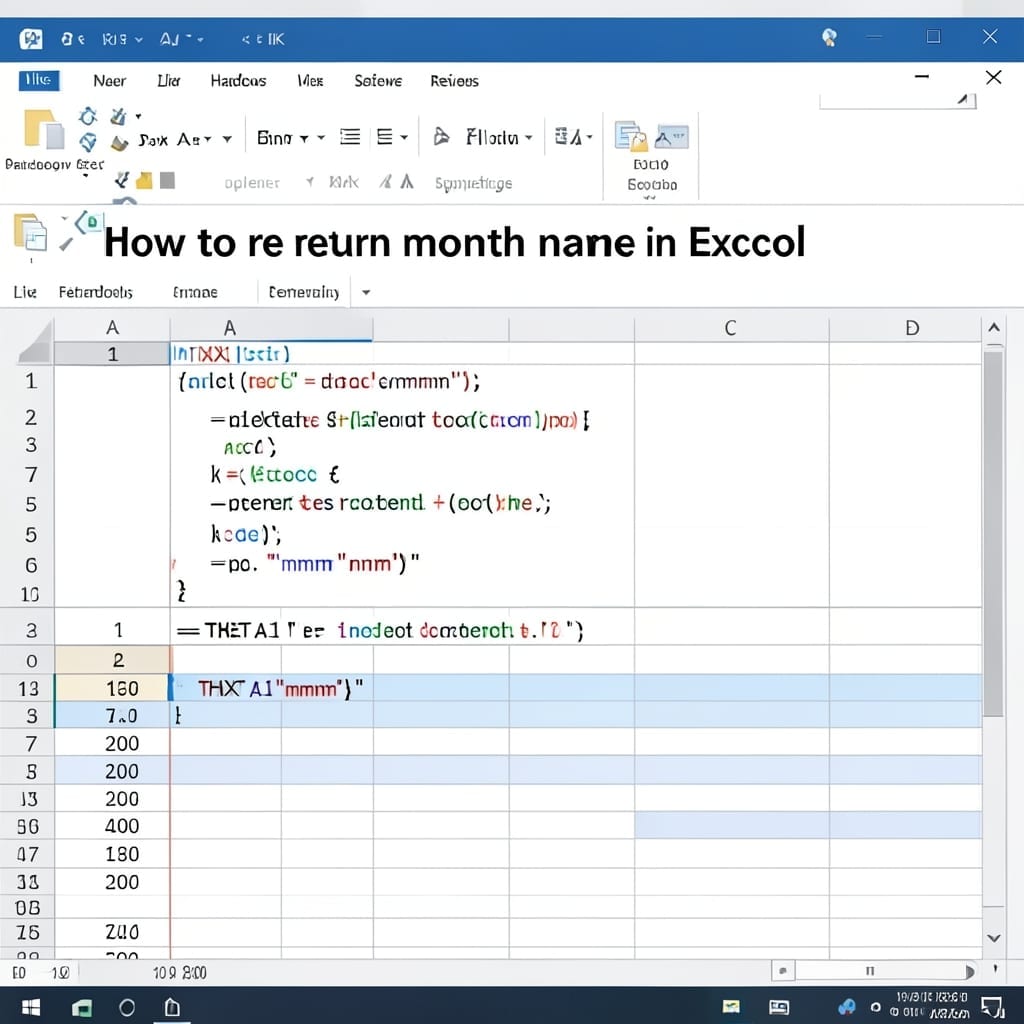Click the vertical scrollbar down arrow
The width and height of the screenshot is (1024, 1024).
point(993,938)
